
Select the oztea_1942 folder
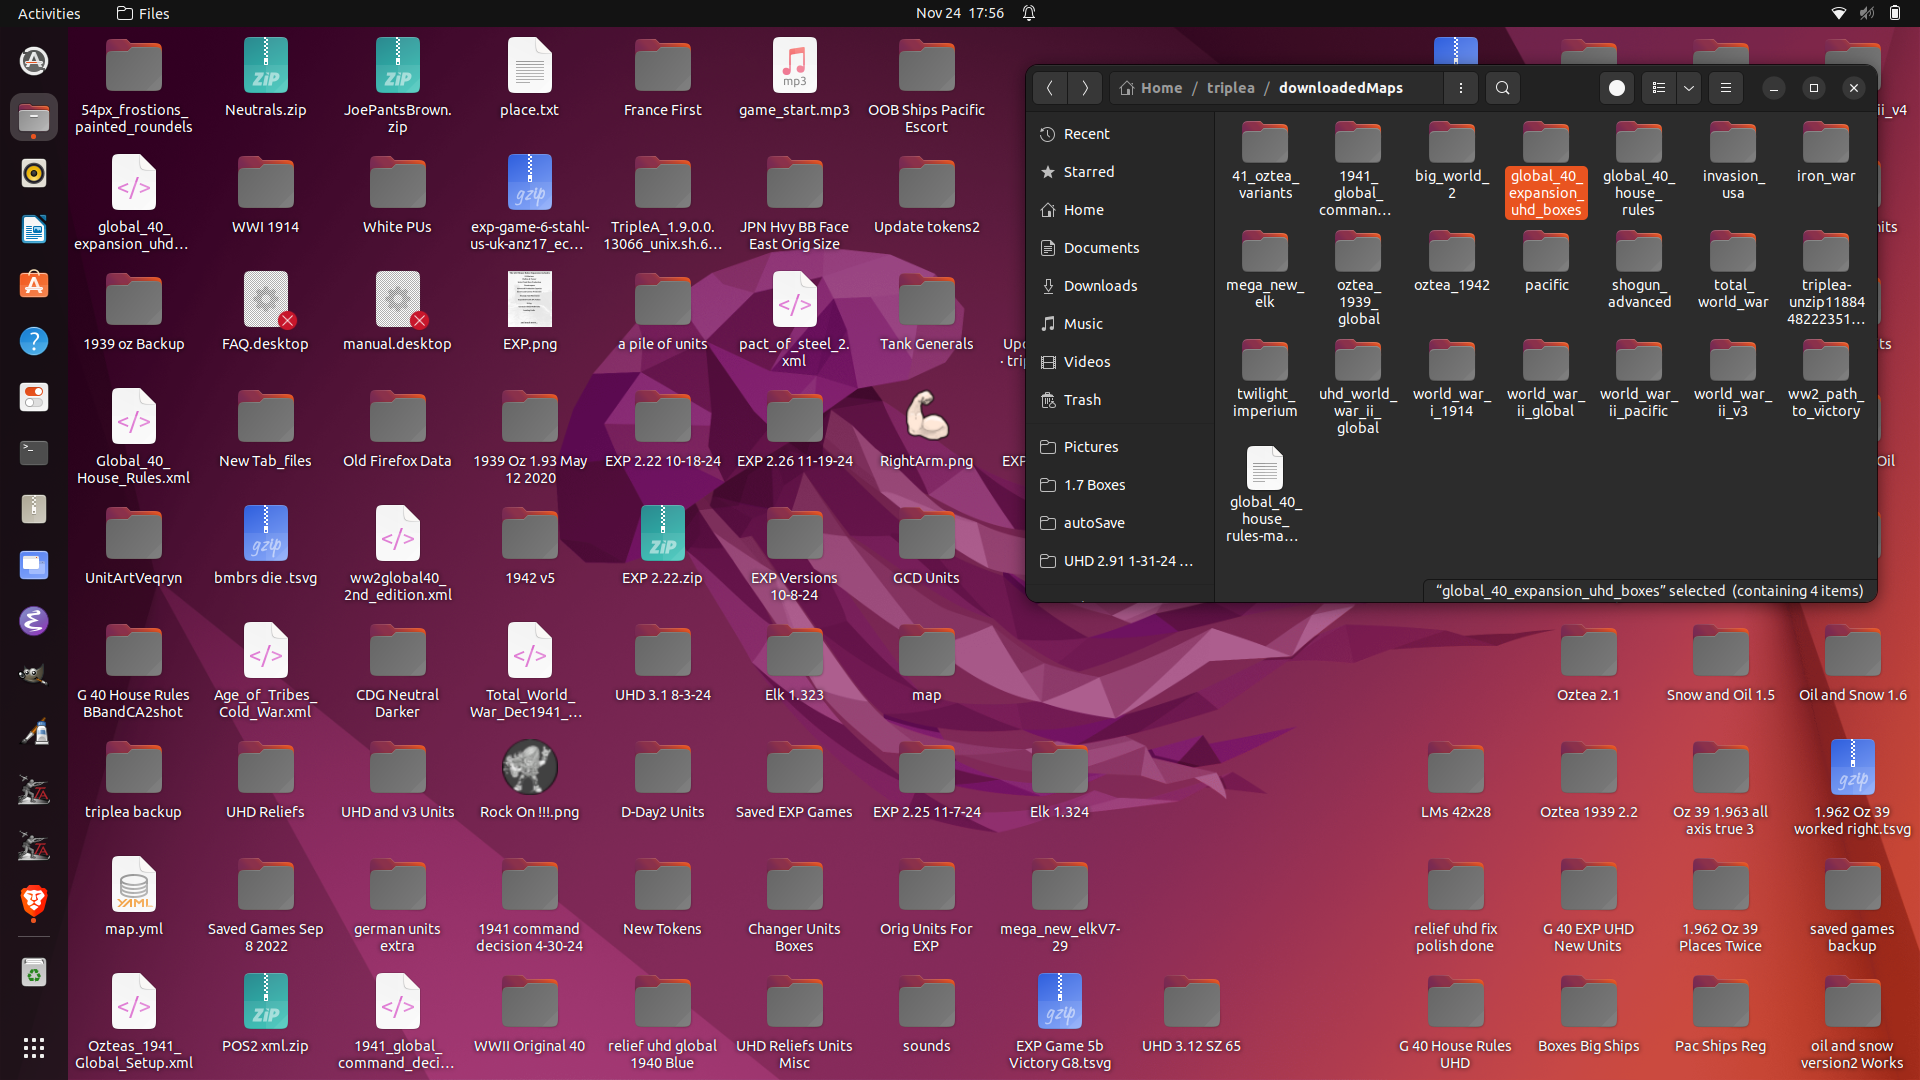pyautogui.click(x=1451, y=262)
